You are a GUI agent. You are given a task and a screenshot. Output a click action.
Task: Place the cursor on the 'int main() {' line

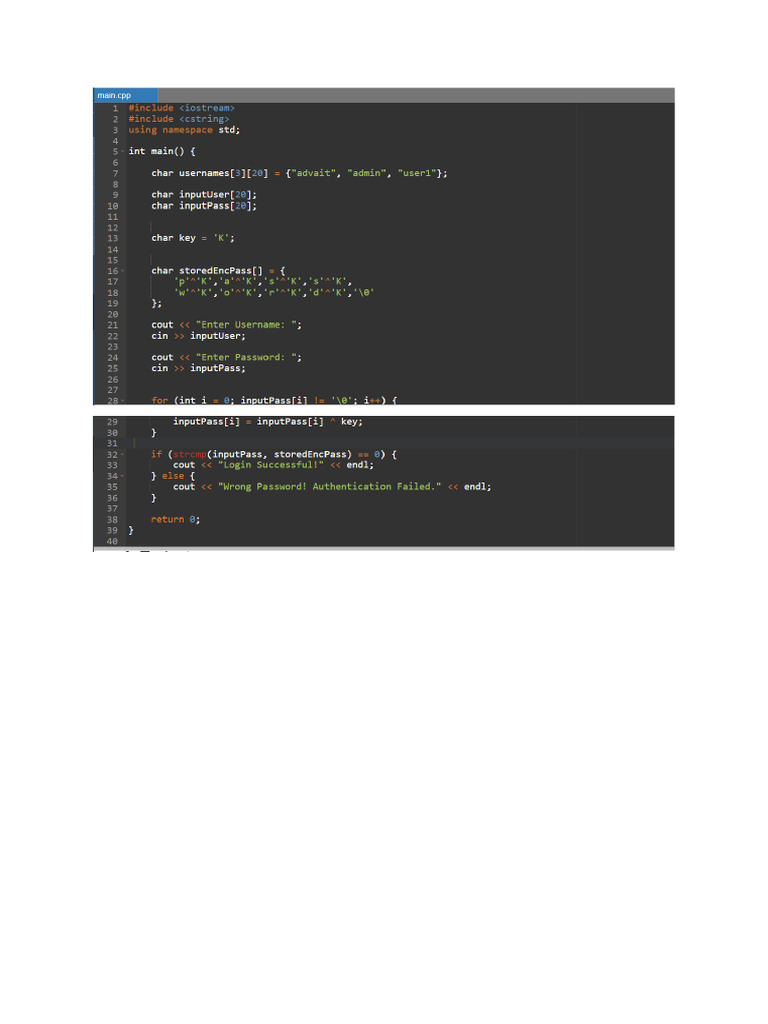162,152
